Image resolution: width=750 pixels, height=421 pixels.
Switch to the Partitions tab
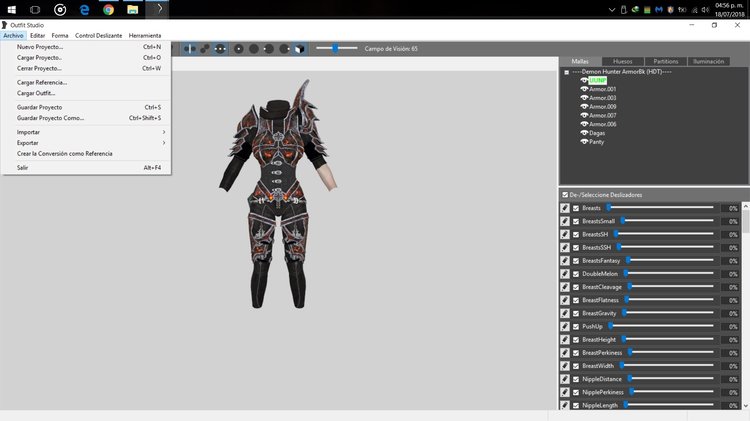pyautogui.click(x=666, y=61)
